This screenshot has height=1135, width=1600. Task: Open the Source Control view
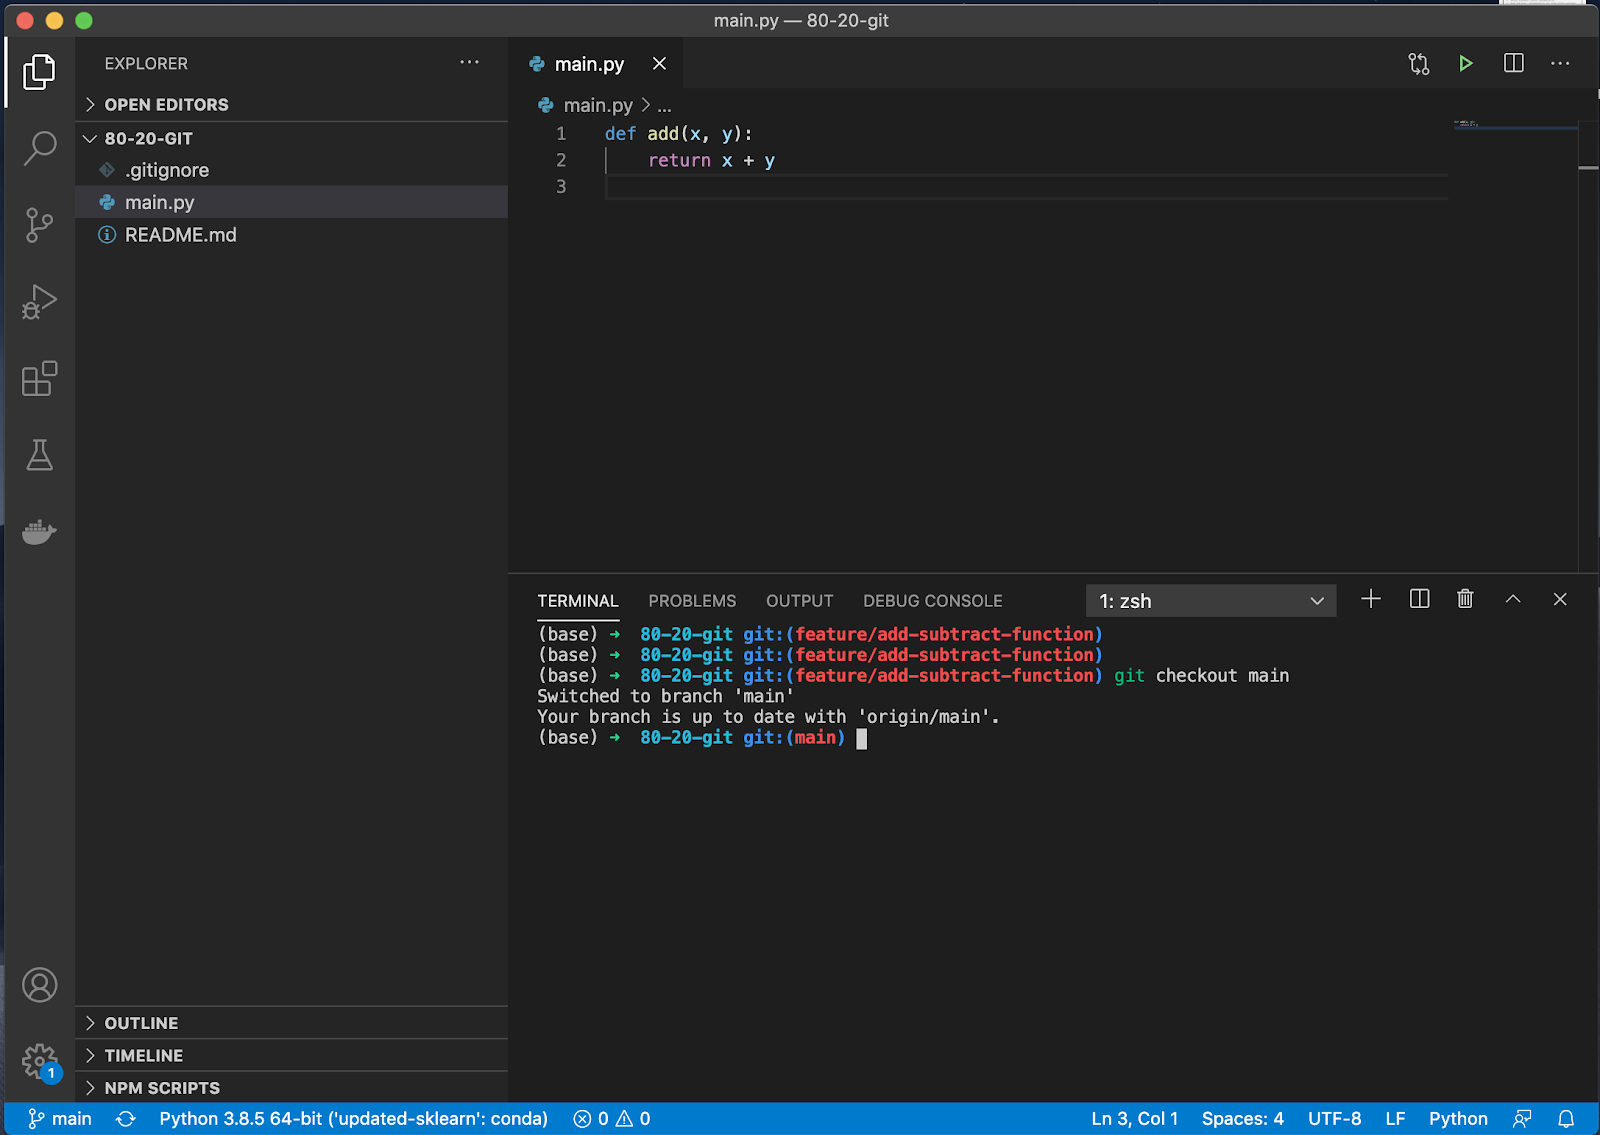click(39, 225)
